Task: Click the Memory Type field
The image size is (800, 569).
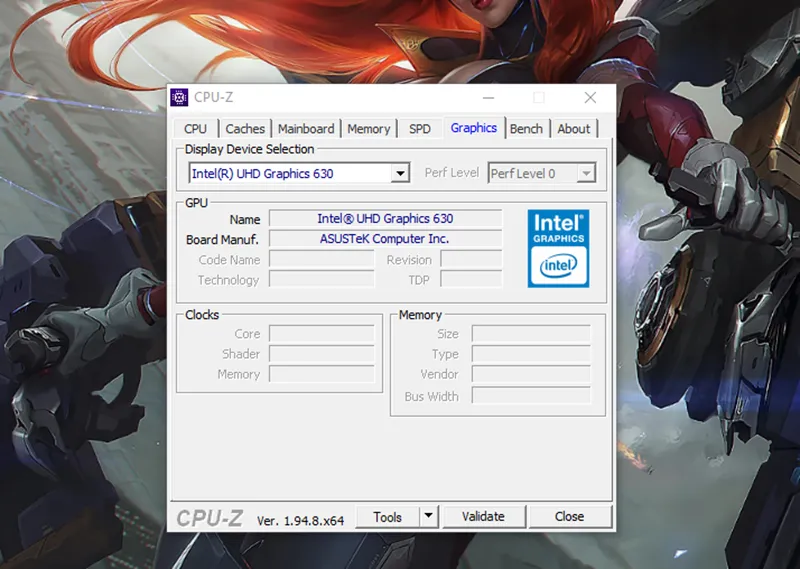Action: [x=531, y=354]
